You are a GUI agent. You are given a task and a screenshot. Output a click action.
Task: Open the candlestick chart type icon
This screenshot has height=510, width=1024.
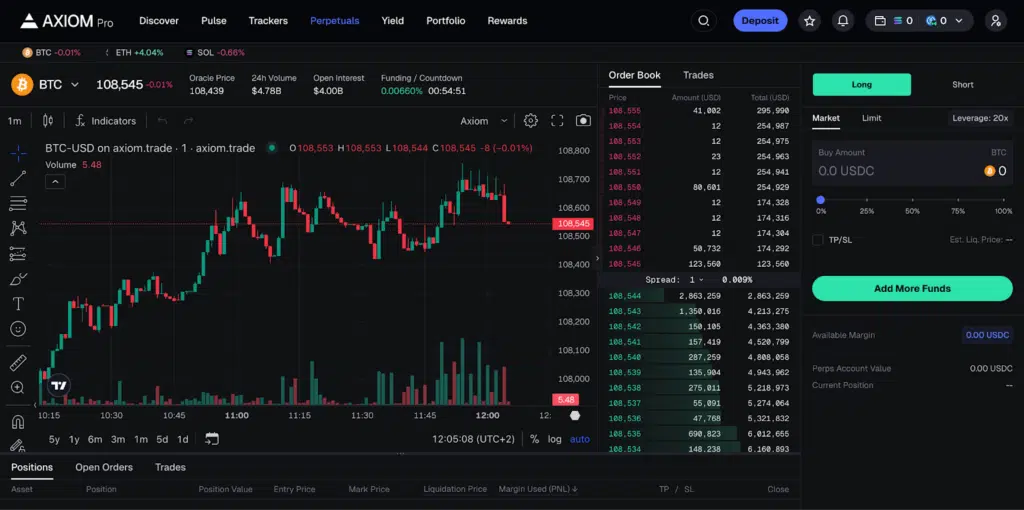click(x=48, y=121)
